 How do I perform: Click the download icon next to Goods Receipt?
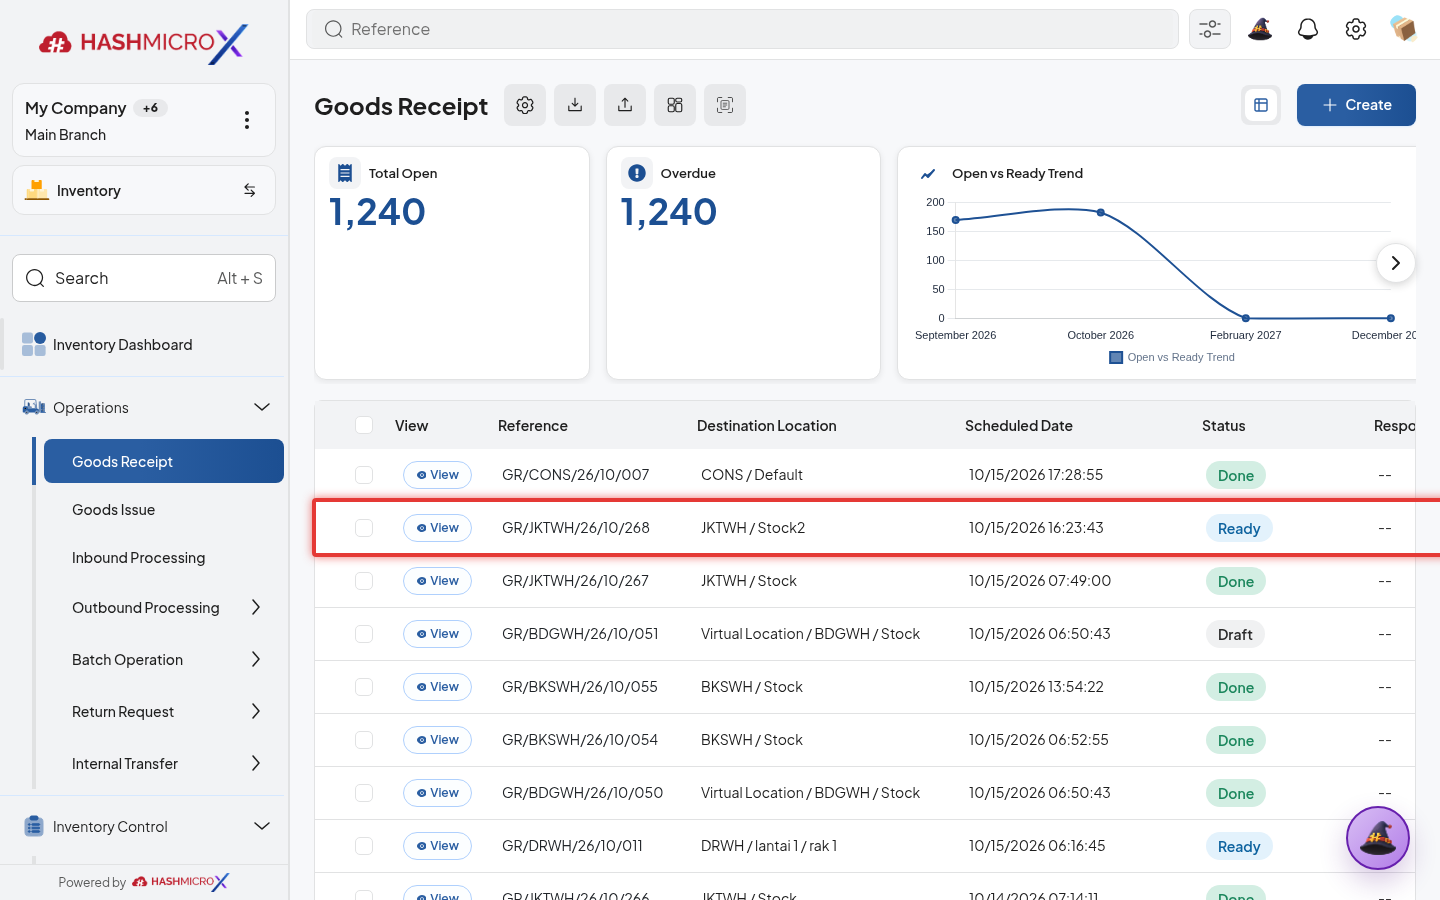click(575, 105)
